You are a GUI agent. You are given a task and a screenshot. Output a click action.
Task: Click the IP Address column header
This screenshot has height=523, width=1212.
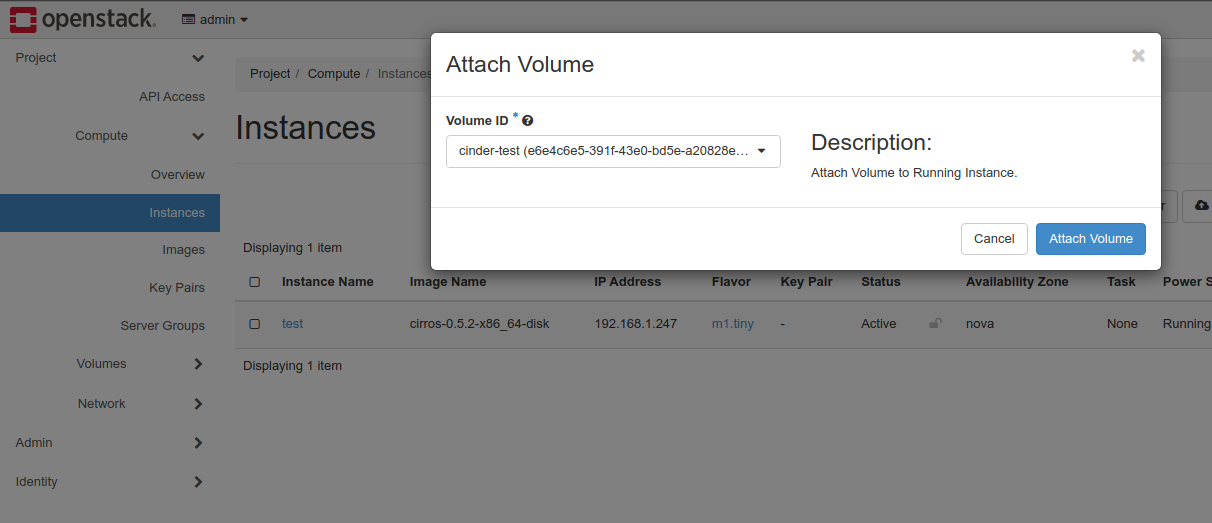[628, 282]
